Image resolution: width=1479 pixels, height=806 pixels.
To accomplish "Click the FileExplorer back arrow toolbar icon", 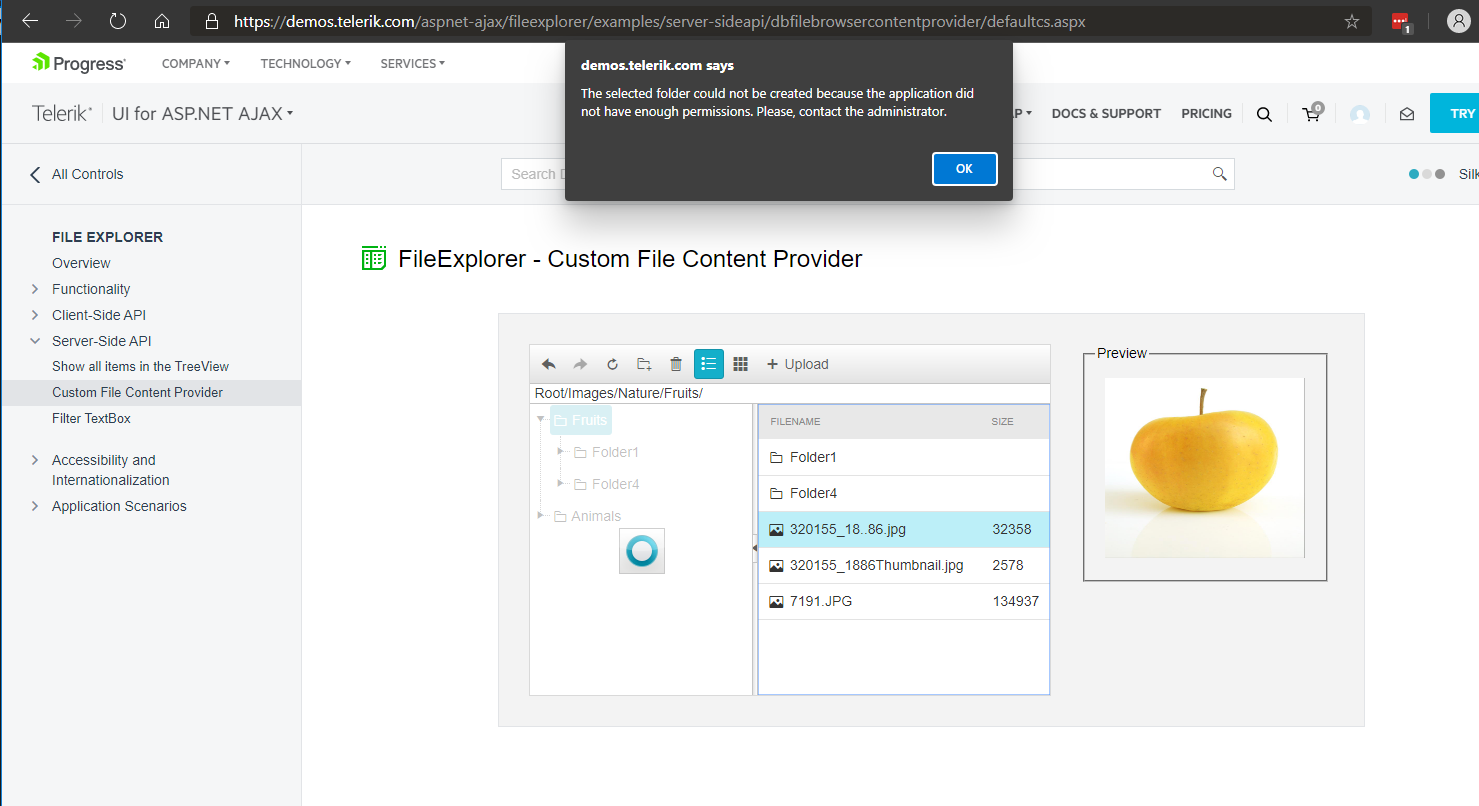I will pyautogui.click(x=548, y=364).
